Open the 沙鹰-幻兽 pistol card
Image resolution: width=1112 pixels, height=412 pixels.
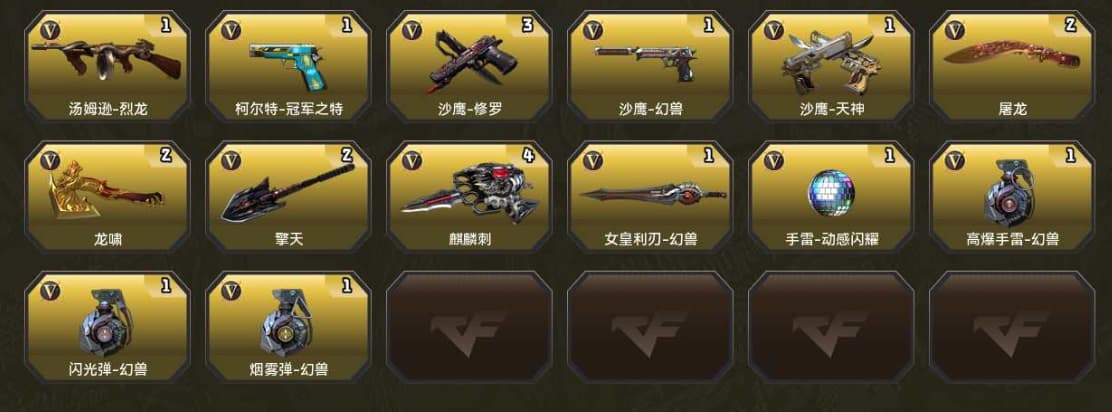[x=650, y=67]
